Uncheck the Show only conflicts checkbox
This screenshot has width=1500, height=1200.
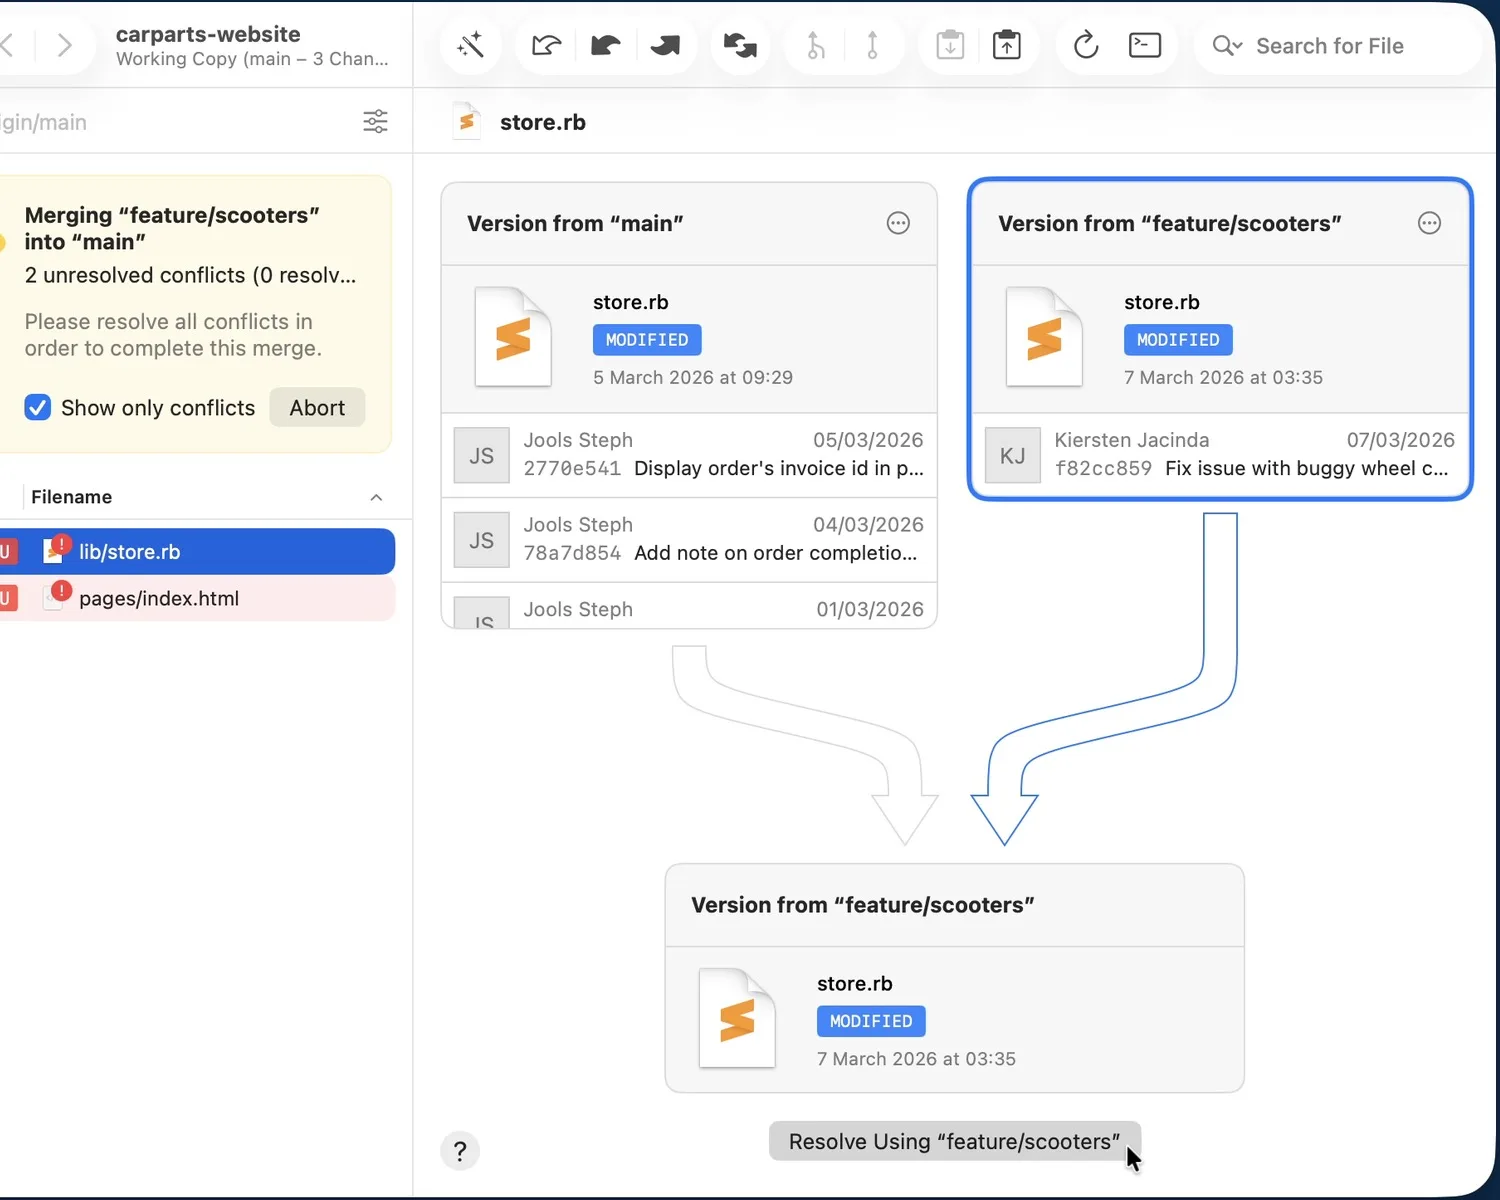point(38,408)
